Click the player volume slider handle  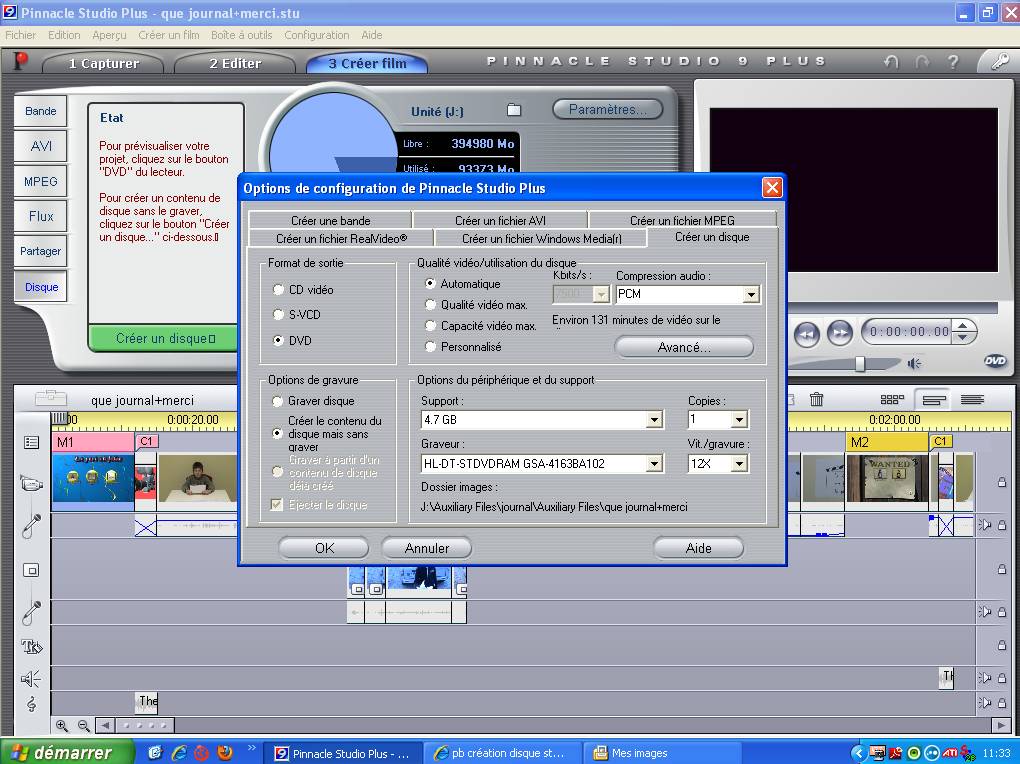tap(860, 363)
